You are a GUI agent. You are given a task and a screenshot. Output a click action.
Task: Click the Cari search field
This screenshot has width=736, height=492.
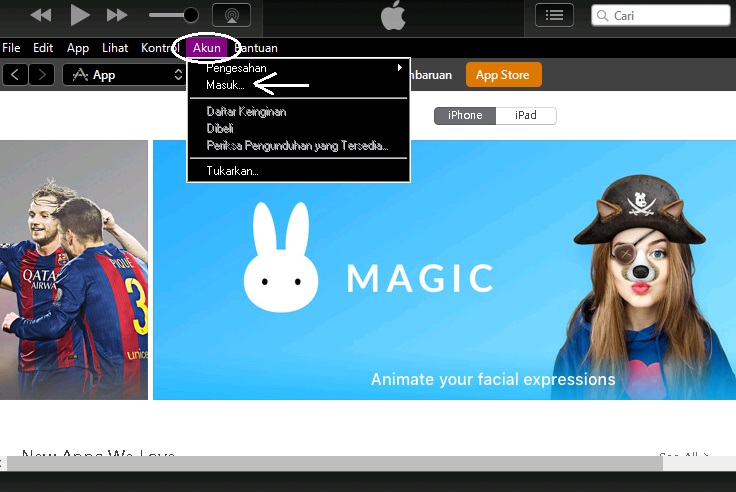(x=660, y=15)
